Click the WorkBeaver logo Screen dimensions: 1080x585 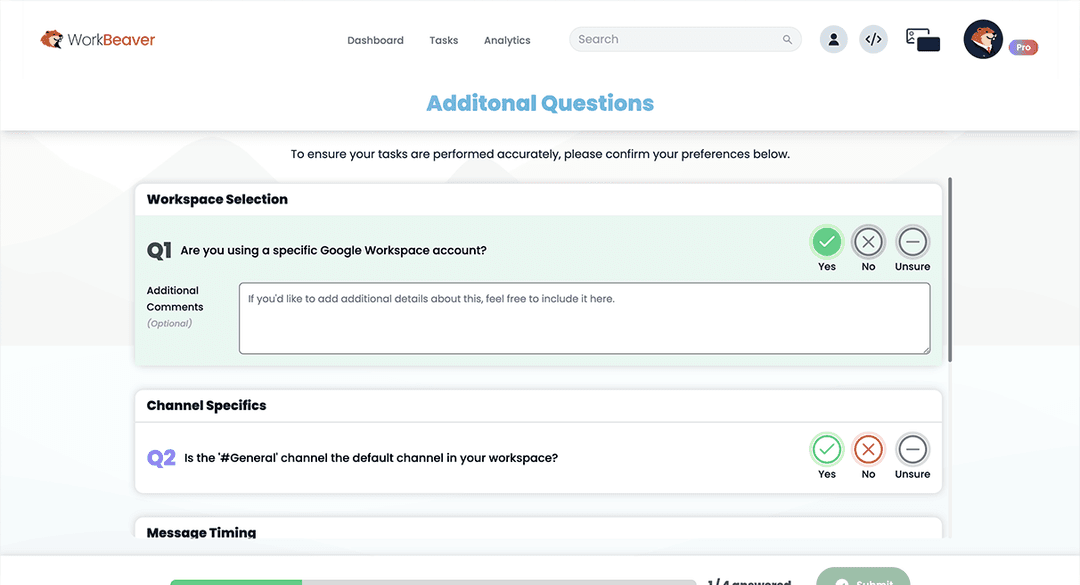98,39
